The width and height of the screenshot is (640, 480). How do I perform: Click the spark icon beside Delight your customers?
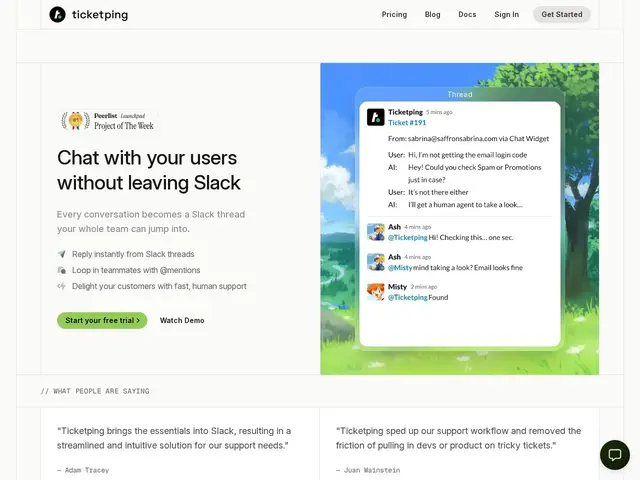coord(62,286)
